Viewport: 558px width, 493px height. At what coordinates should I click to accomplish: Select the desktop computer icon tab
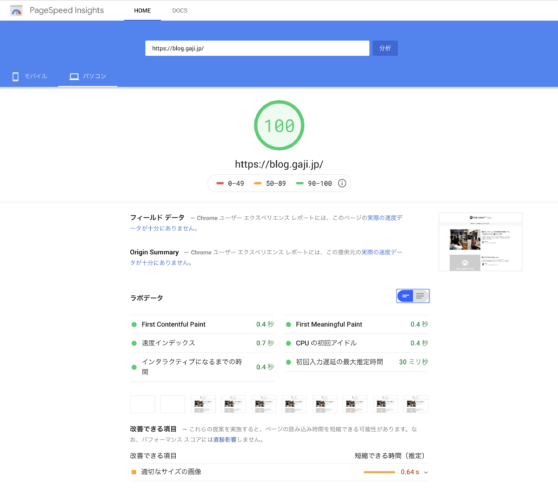pyautogui.click(x=74, y=77)
